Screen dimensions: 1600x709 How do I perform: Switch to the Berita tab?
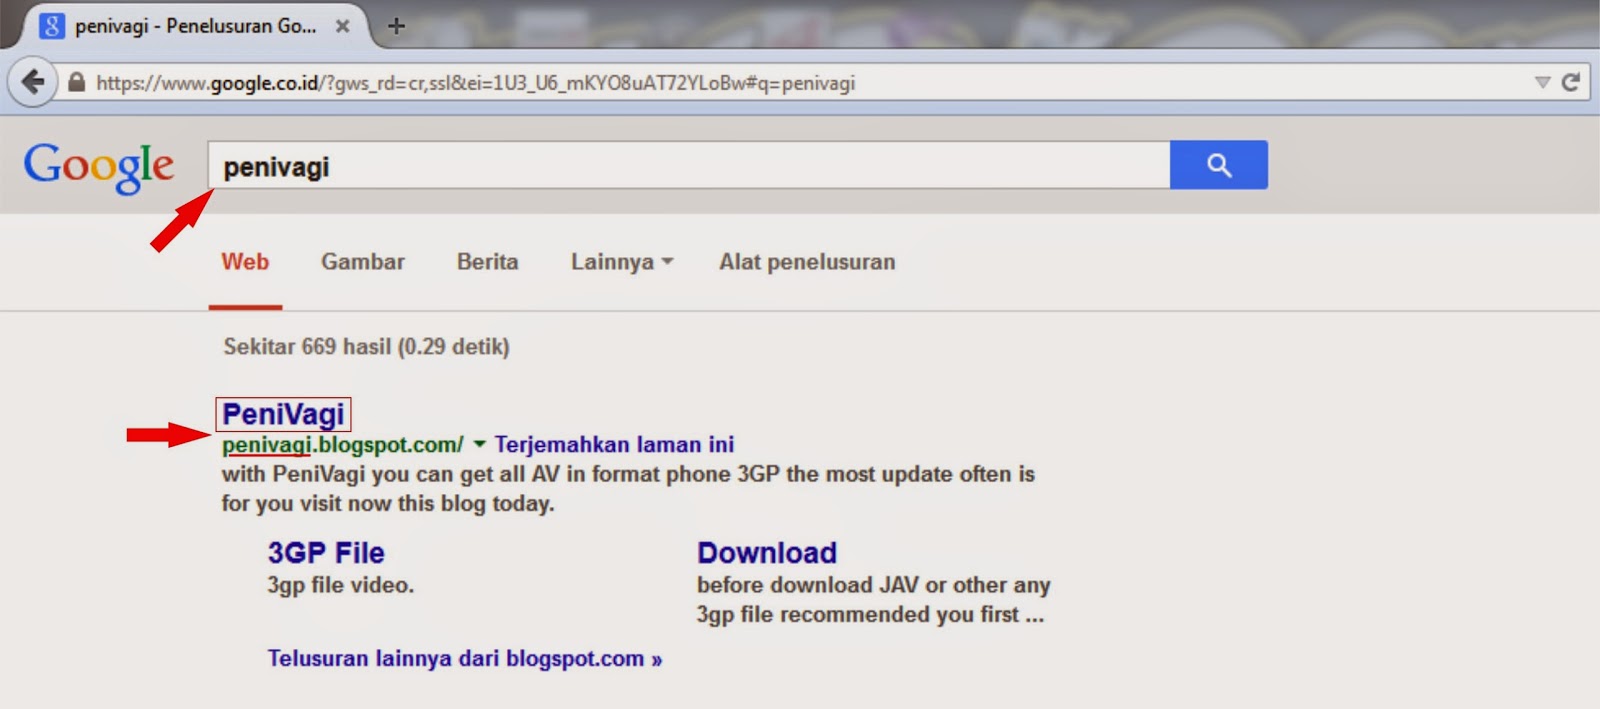[488, 262]
